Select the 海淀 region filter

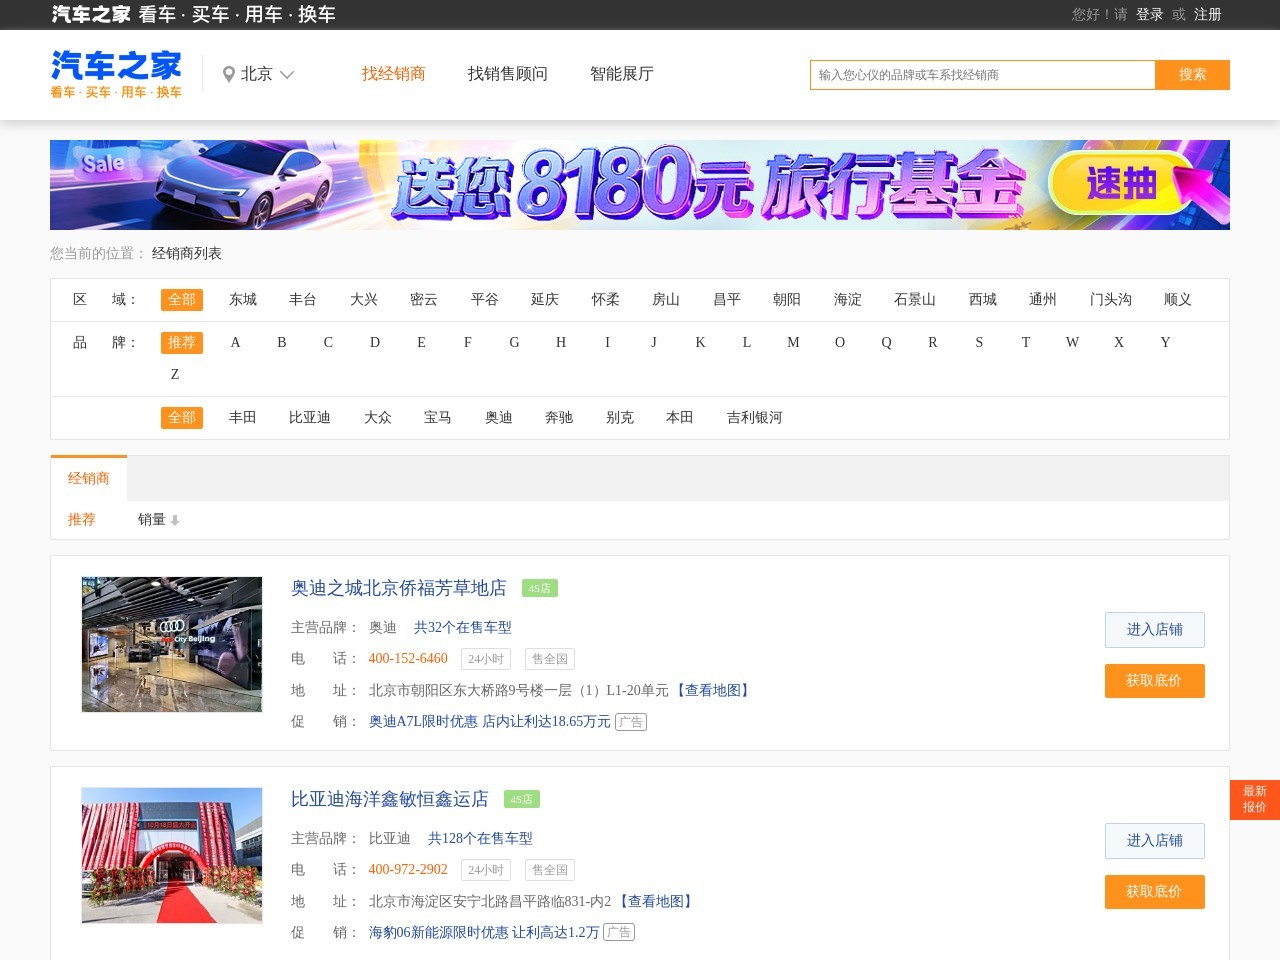[x=847, y=300]
